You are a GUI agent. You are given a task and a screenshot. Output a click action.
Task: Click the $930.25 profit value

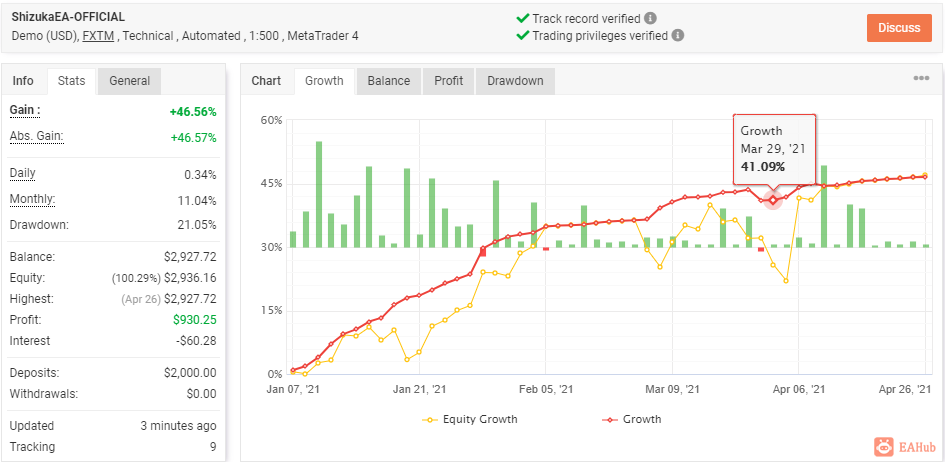[195, 320]
